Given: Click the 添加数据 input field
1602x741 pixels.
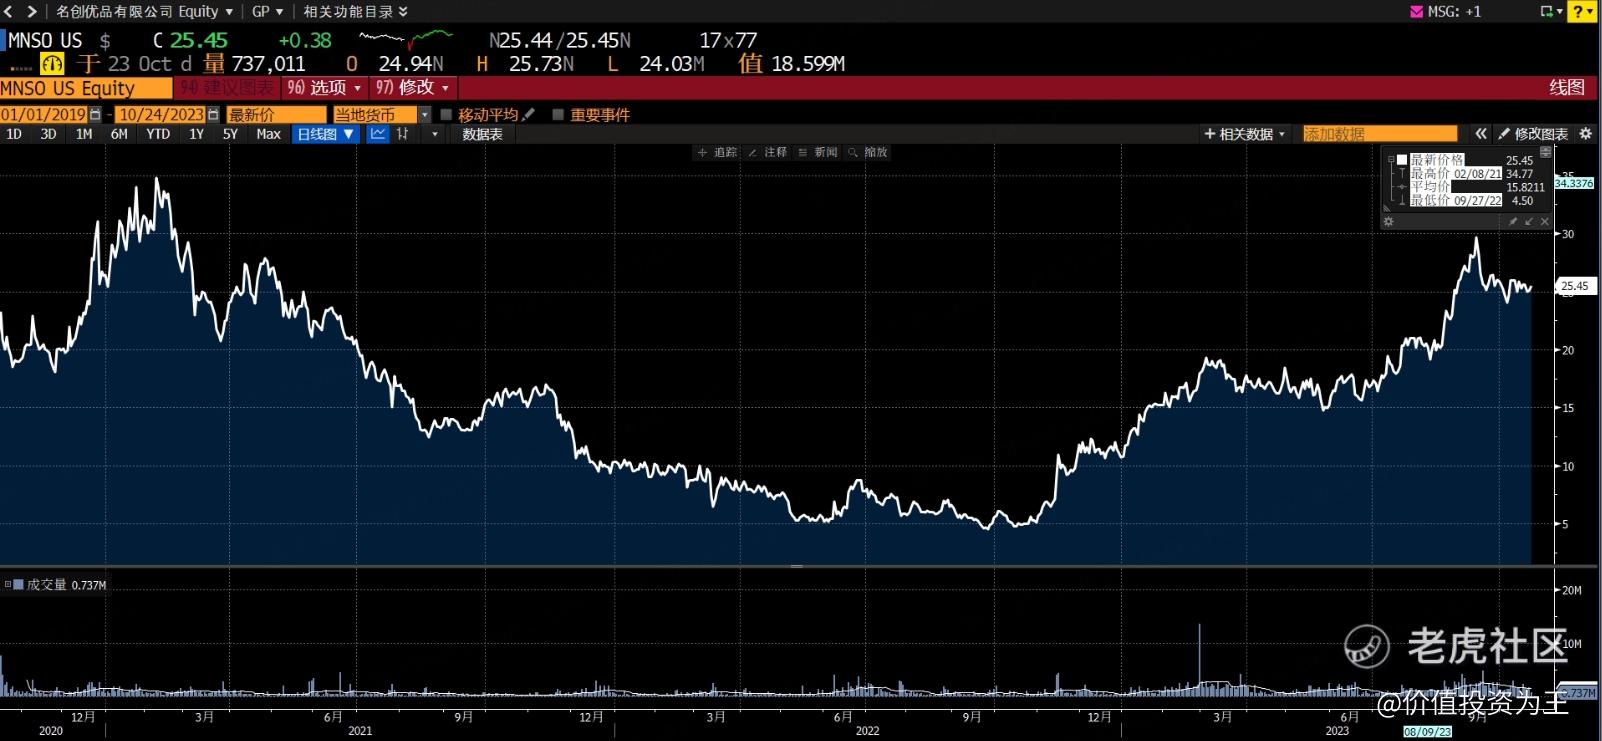Looking at the screenshot, I should tap(1380, 134).
